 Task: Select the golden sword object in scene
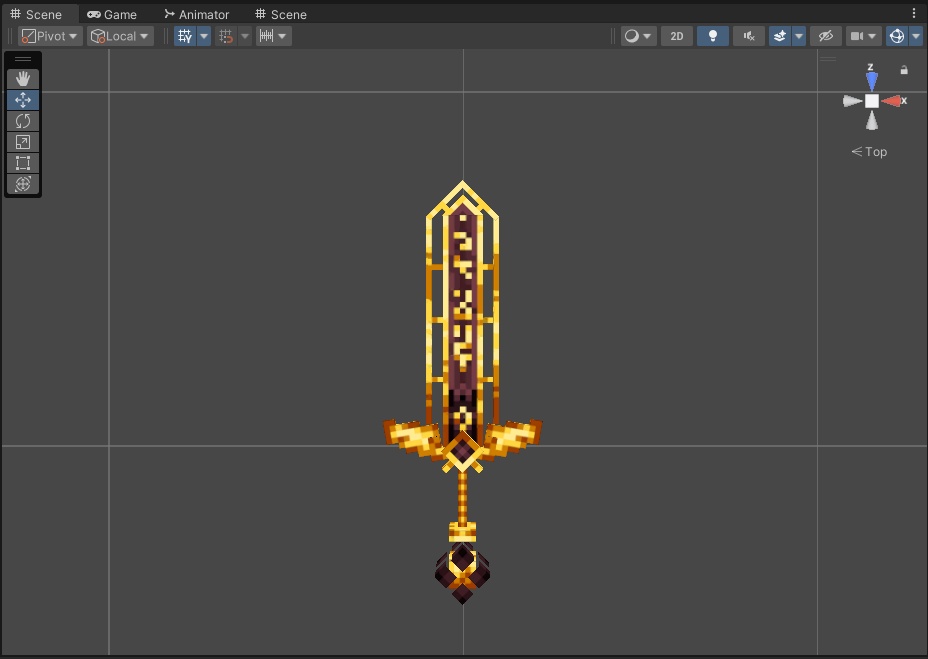[462, 391]
